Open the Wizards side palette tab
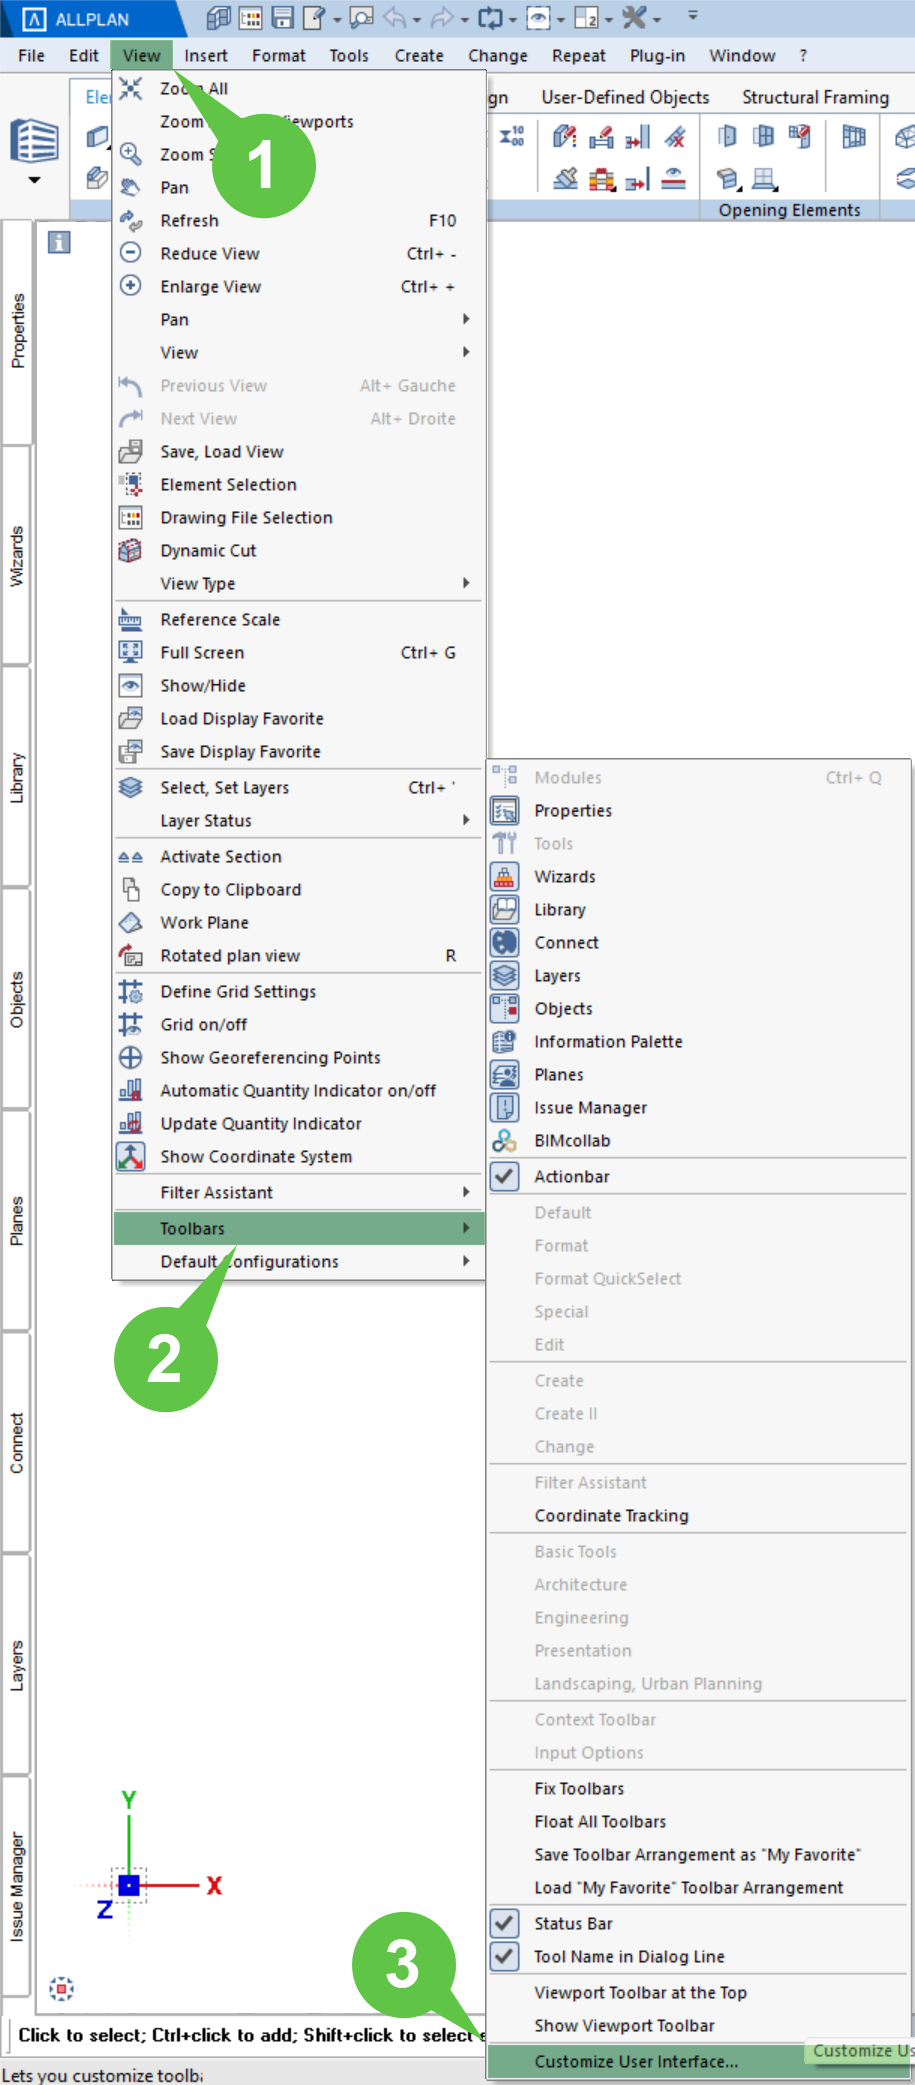The width and height of the screenshot is (915, 2085). (x=17, y=555)
